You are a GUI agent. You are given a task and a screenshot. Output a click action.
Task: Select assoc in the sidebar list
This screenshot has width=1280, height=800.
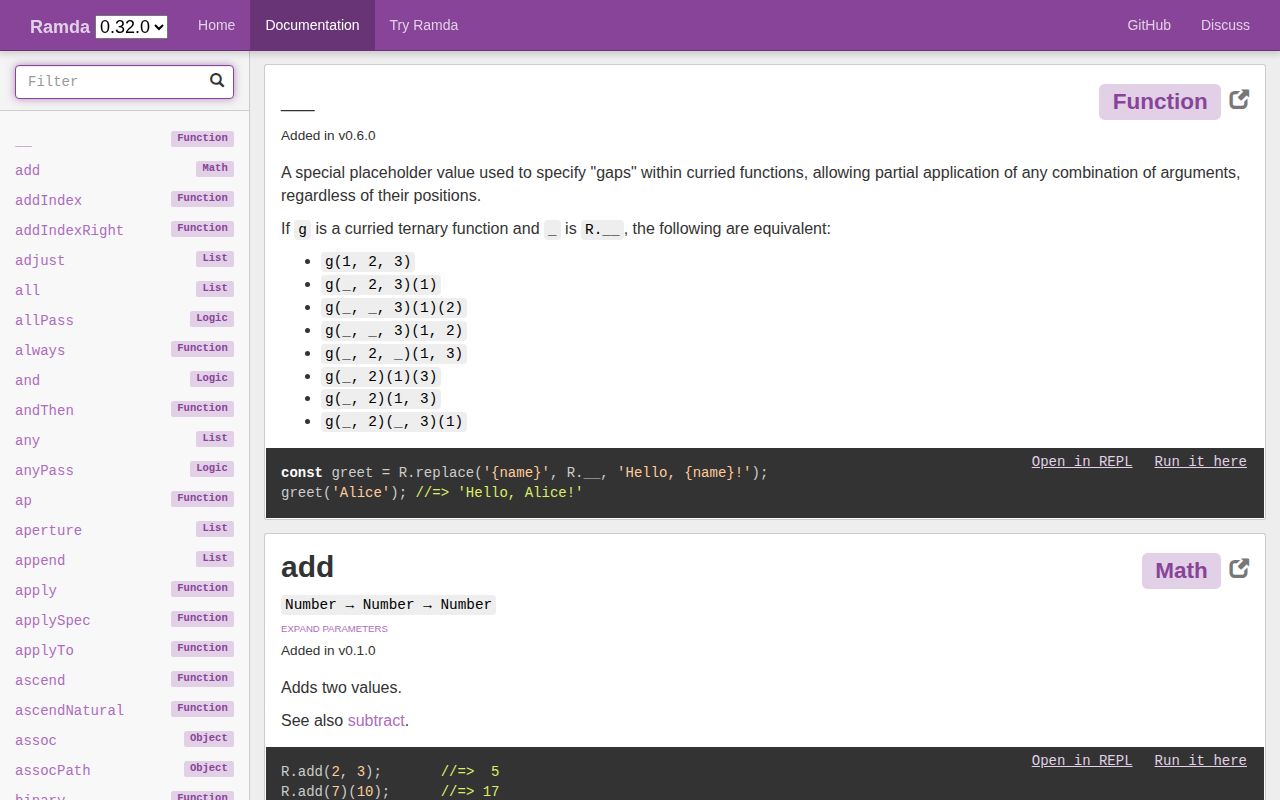(124, 740)
